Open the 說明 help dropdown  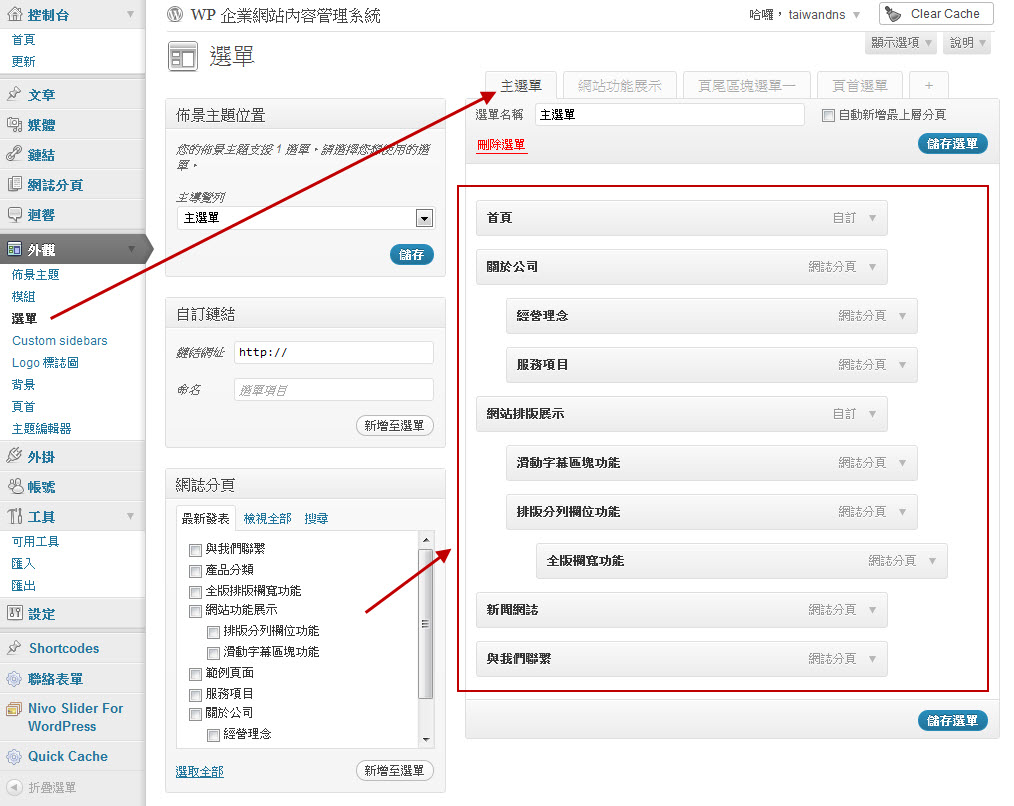pos(967,43)
